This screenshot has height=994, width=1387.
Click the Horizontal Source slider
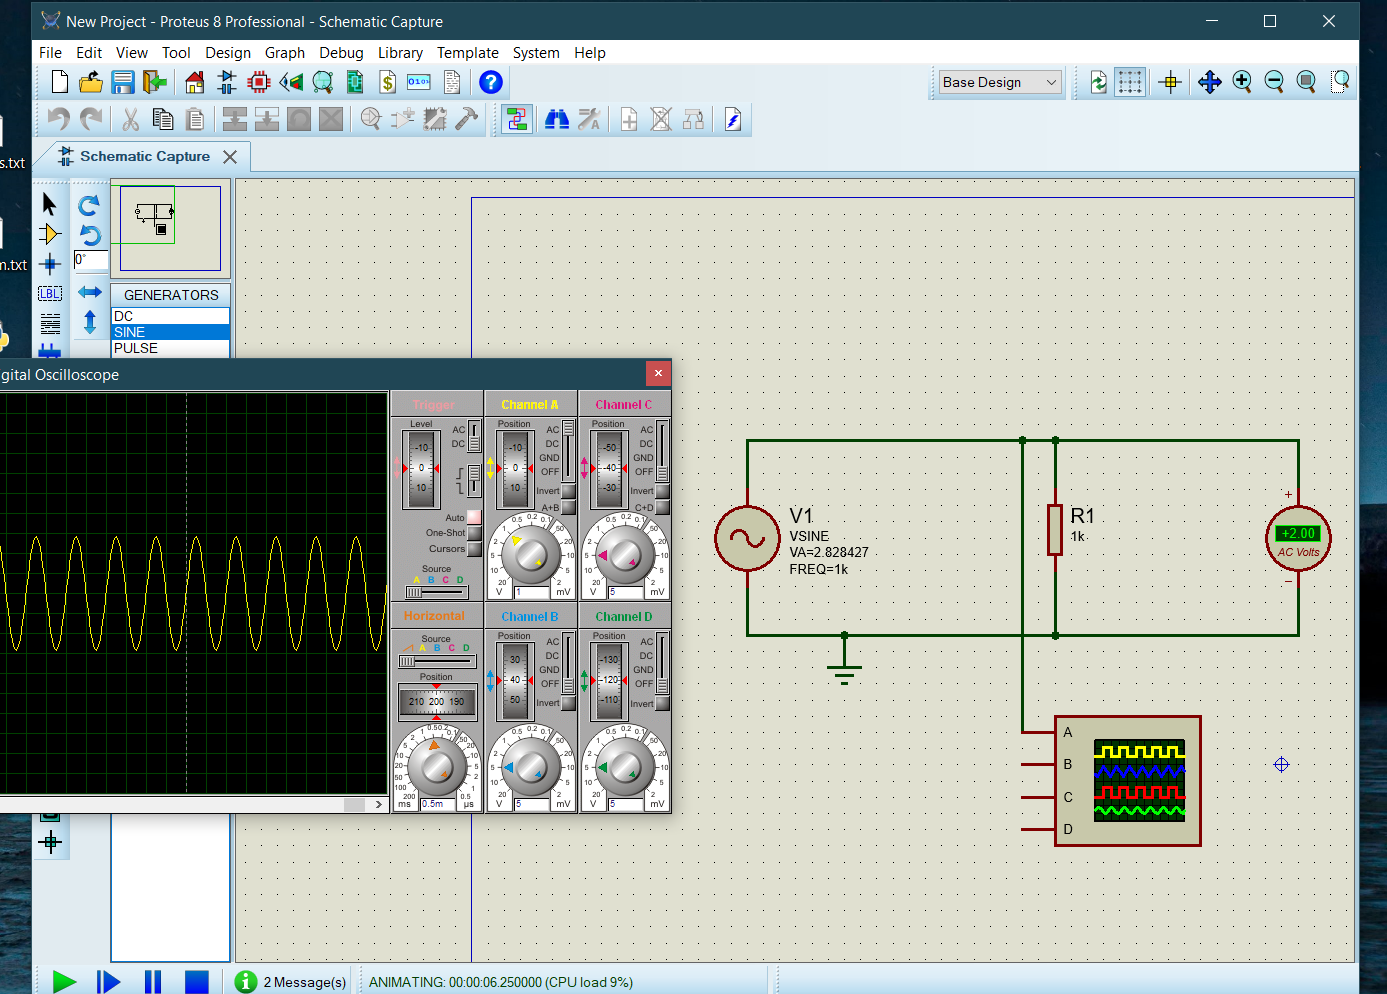(436, 661)
